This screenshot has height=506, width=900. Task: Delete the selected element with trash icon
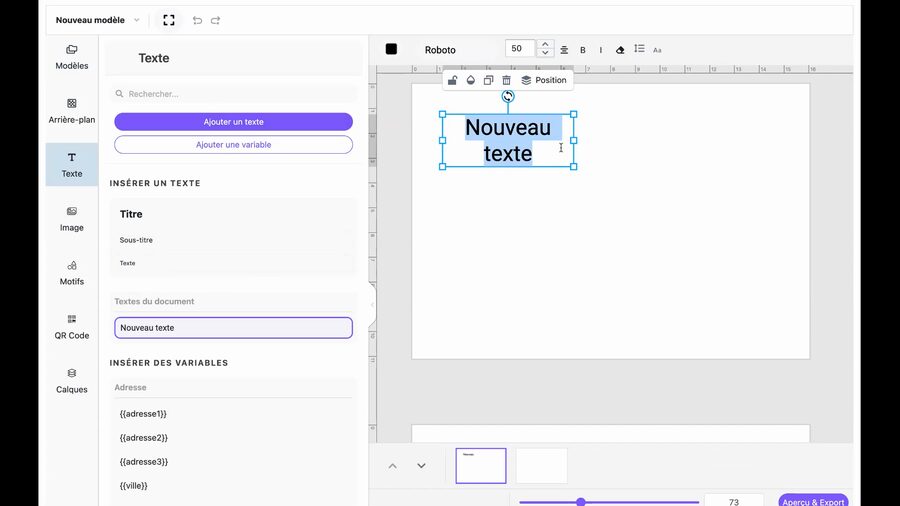pos(506,80)
